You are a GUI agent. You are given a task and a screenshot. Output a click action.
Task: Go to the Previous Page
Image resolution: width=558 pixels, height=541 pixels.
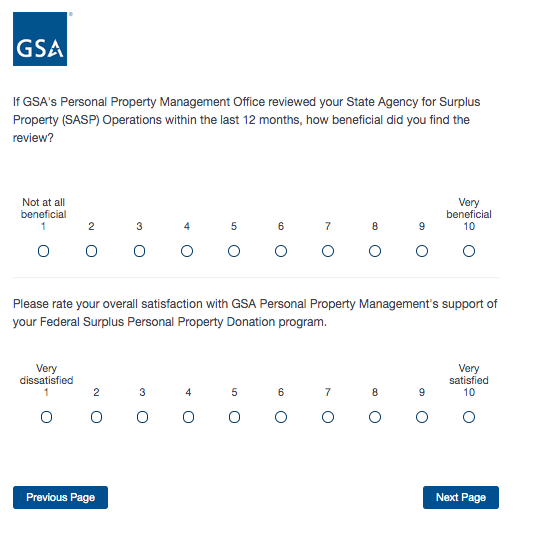[x=60, y=498]
